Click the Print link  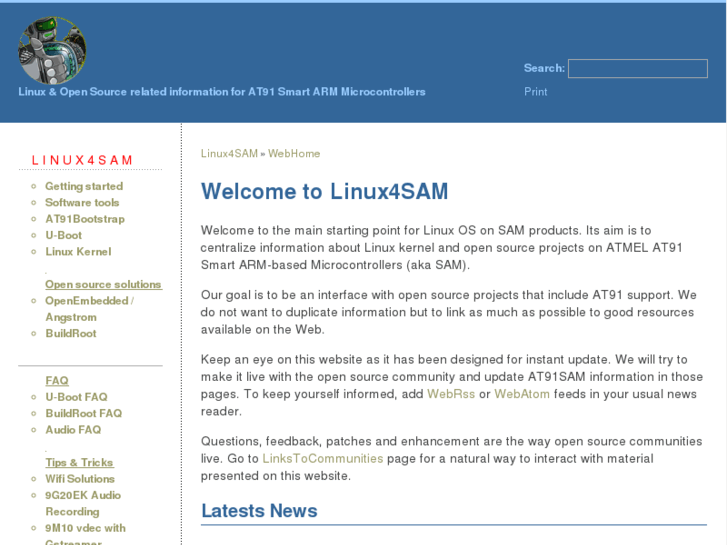pyautogui.click(x=536, y=92)
